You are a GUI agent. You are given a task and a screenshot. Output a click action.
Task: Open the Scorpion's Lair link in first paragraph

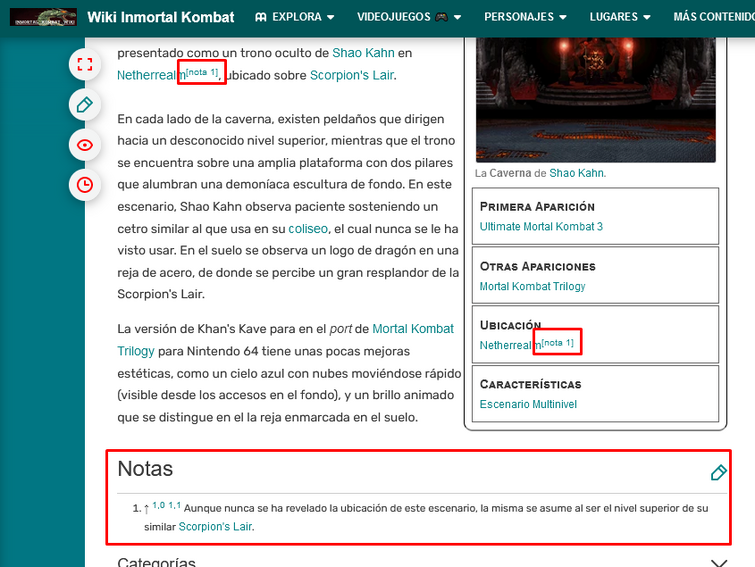click(x=352, y=75)
